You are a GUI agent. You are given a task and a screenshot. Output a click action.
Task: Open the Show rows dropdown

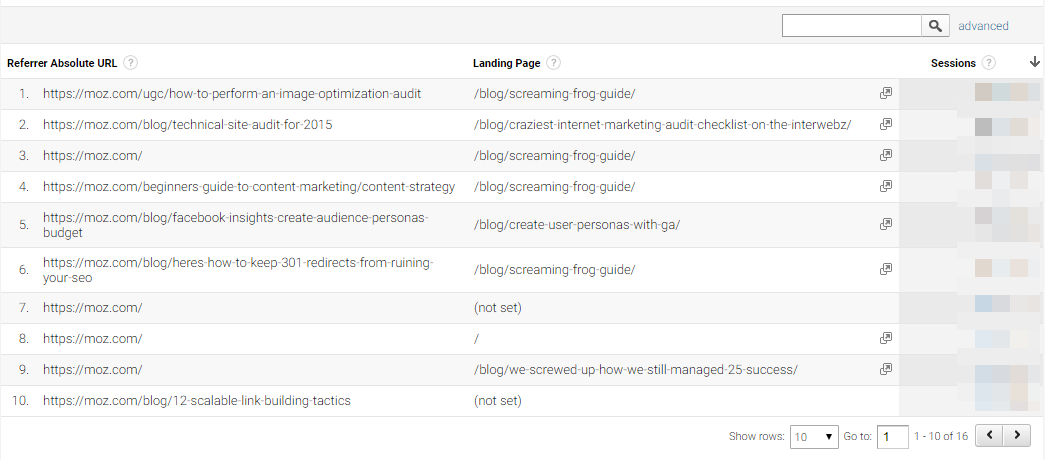[x=814, y=436]
